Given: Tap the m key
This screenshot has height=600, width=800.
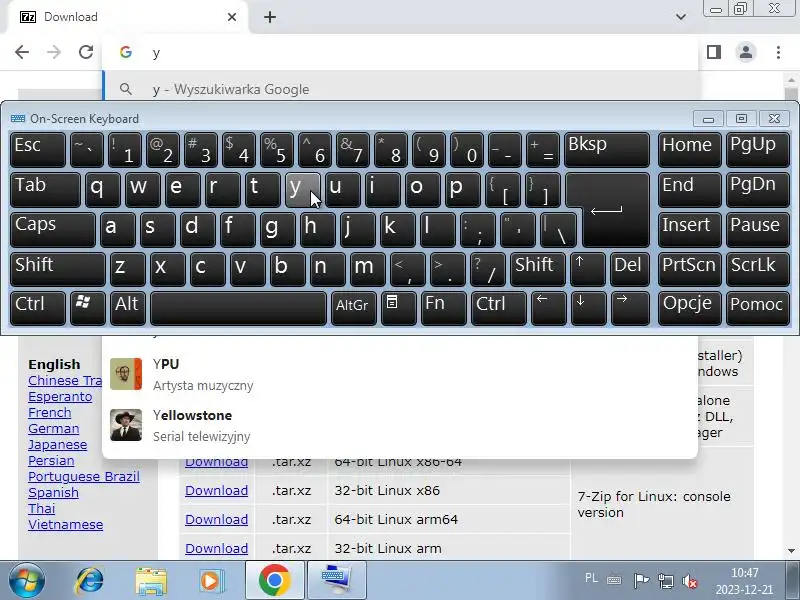Looking at the screenshot, I should point(368,269).
